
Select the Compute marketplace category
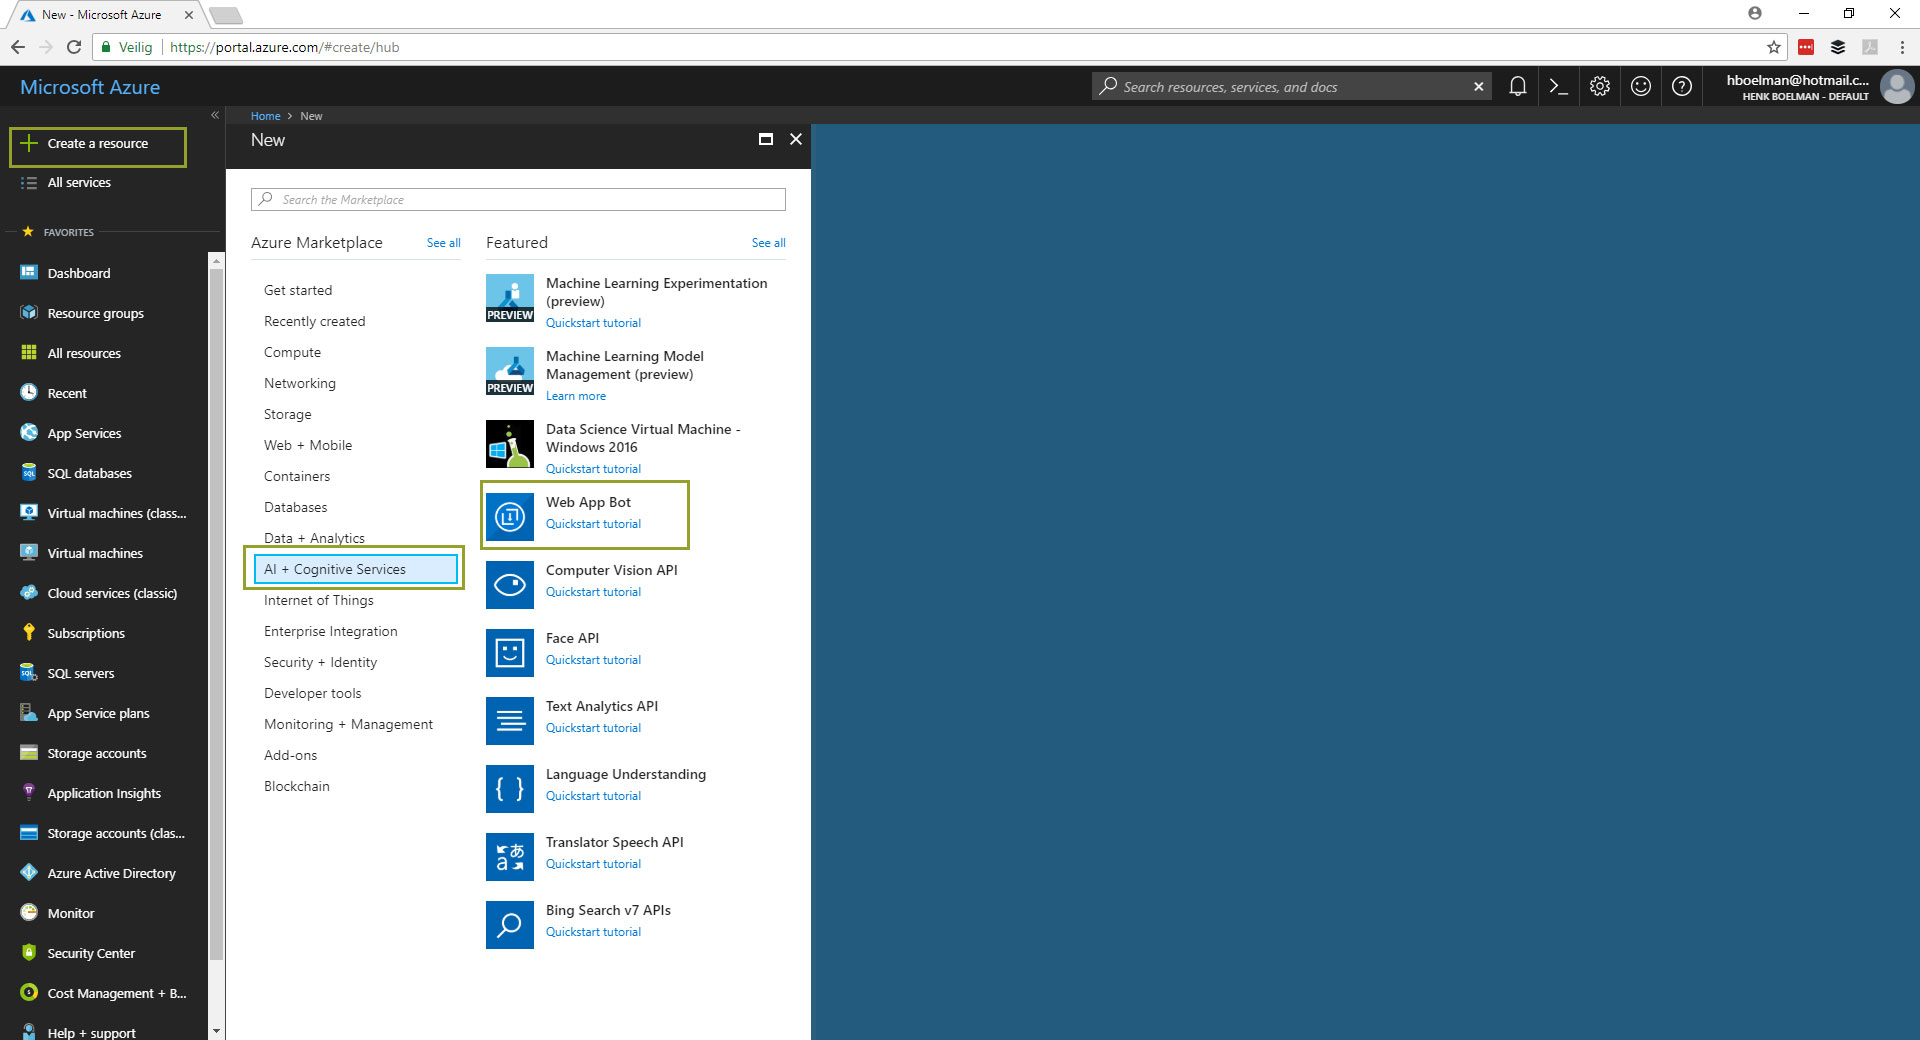(x=292, y=352)
